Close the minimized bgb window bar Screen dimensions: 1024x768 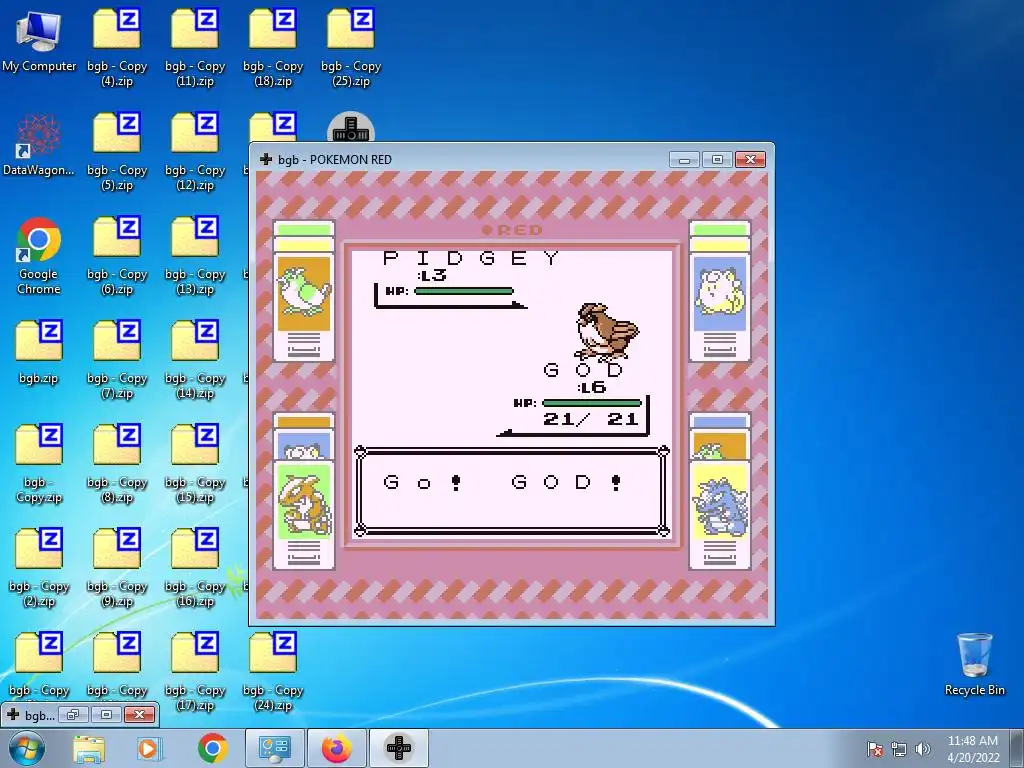(x=139, y=714)
